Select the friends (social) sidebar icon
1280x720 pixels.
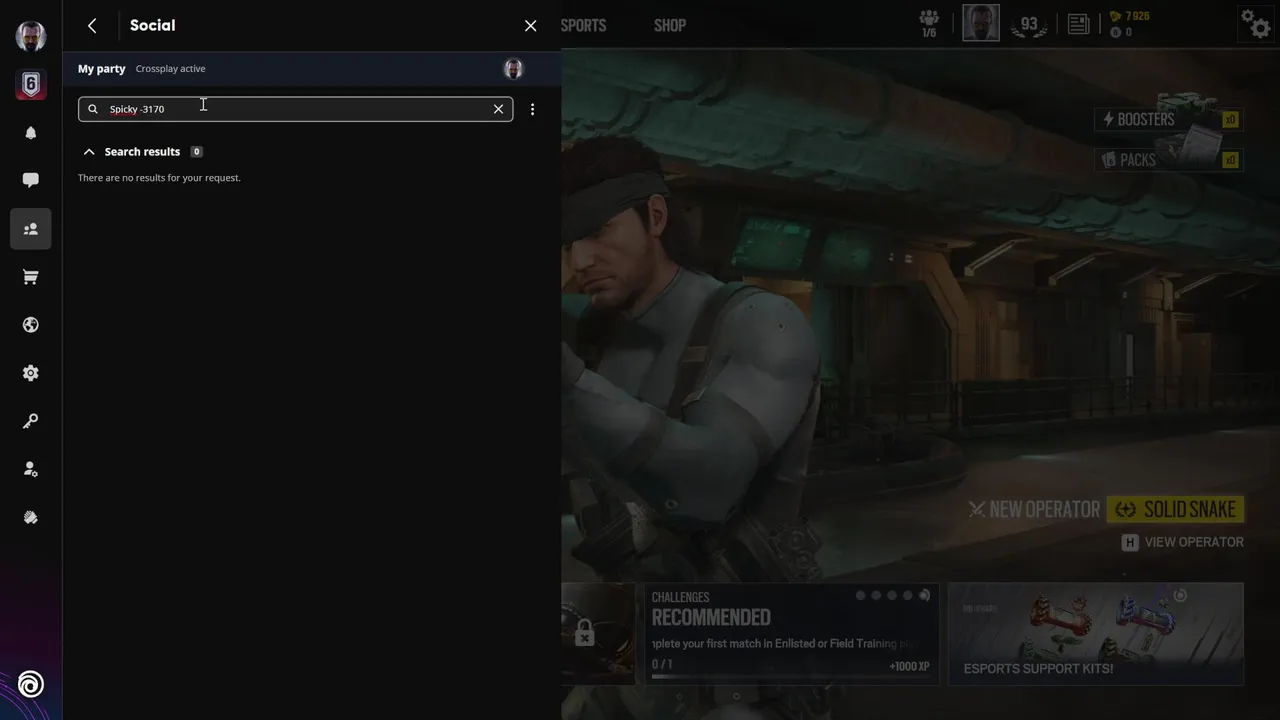(x=31, y=229)
